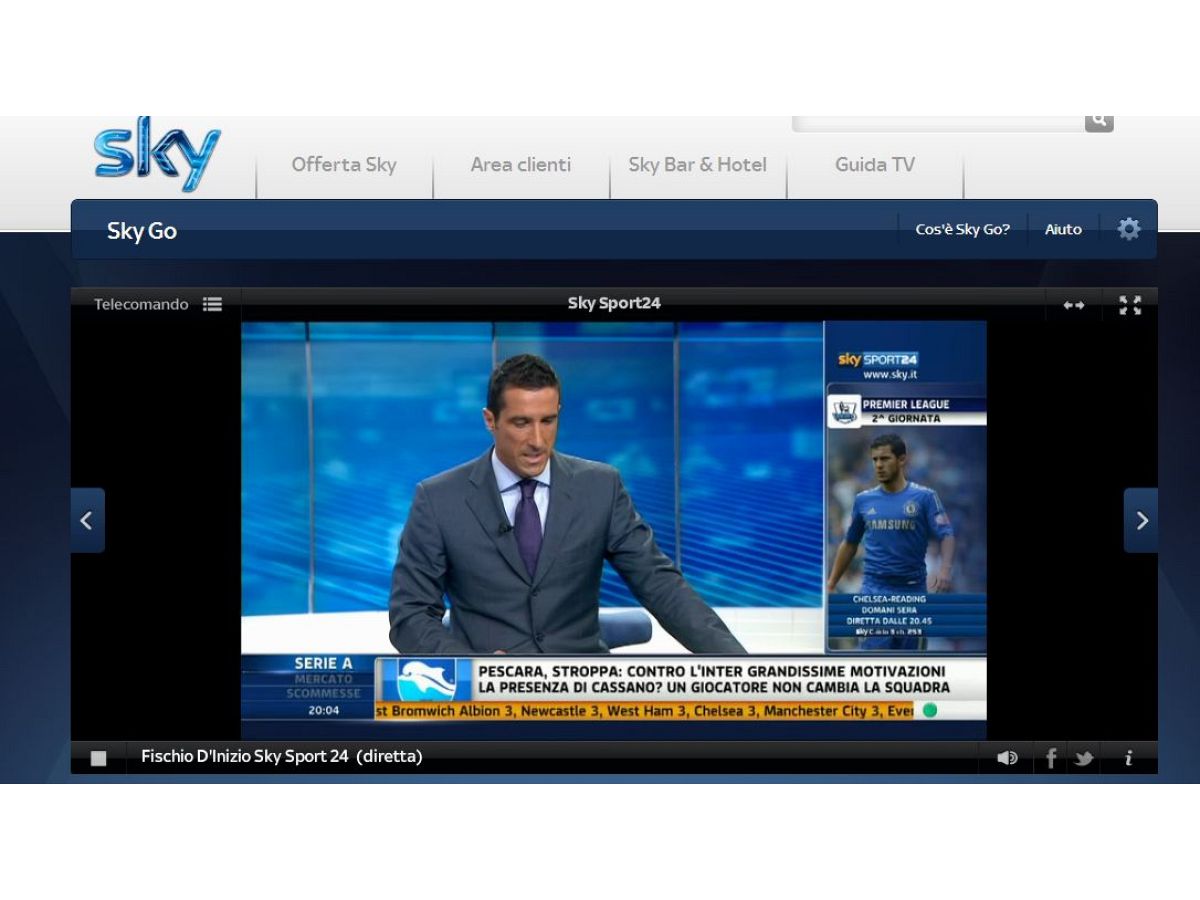
Task: Show program info with the i icon
Action: [1128, 758]
